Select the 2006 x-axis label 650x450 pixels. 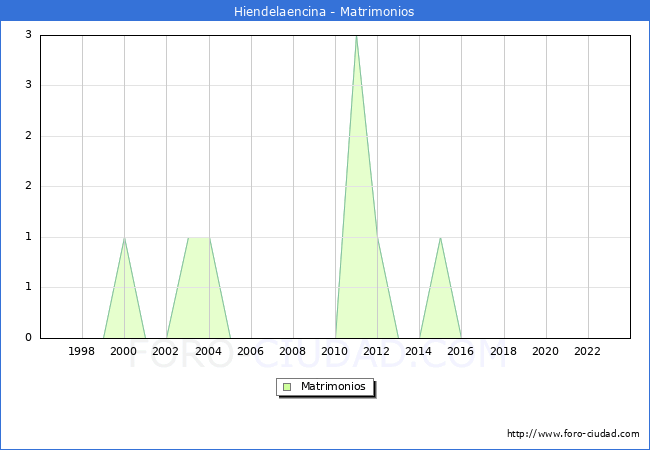(x=250, y=351)
